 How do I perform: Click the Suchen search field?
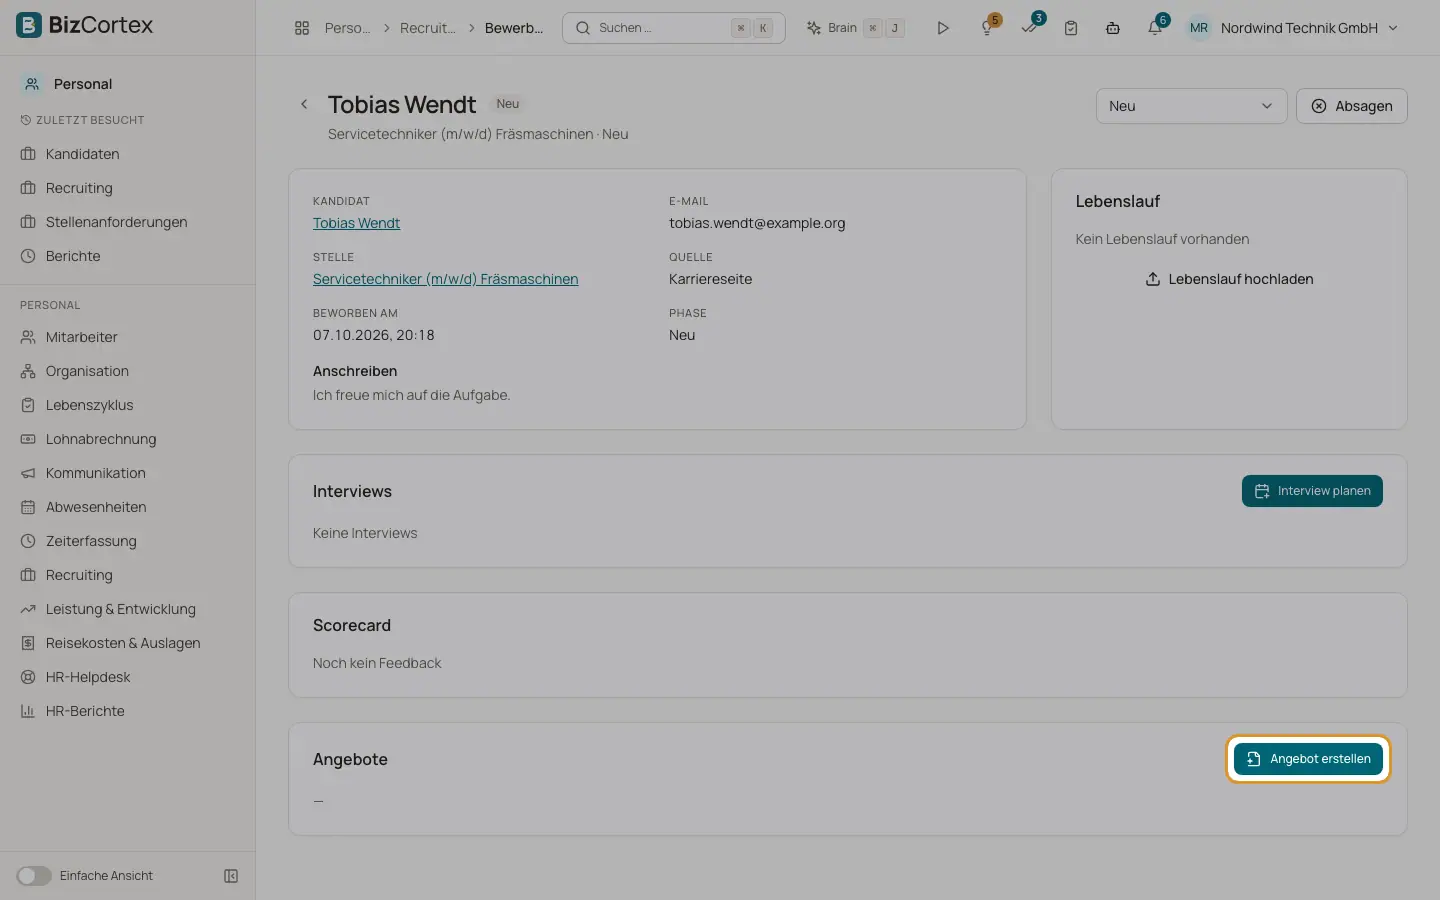point(674,28)
